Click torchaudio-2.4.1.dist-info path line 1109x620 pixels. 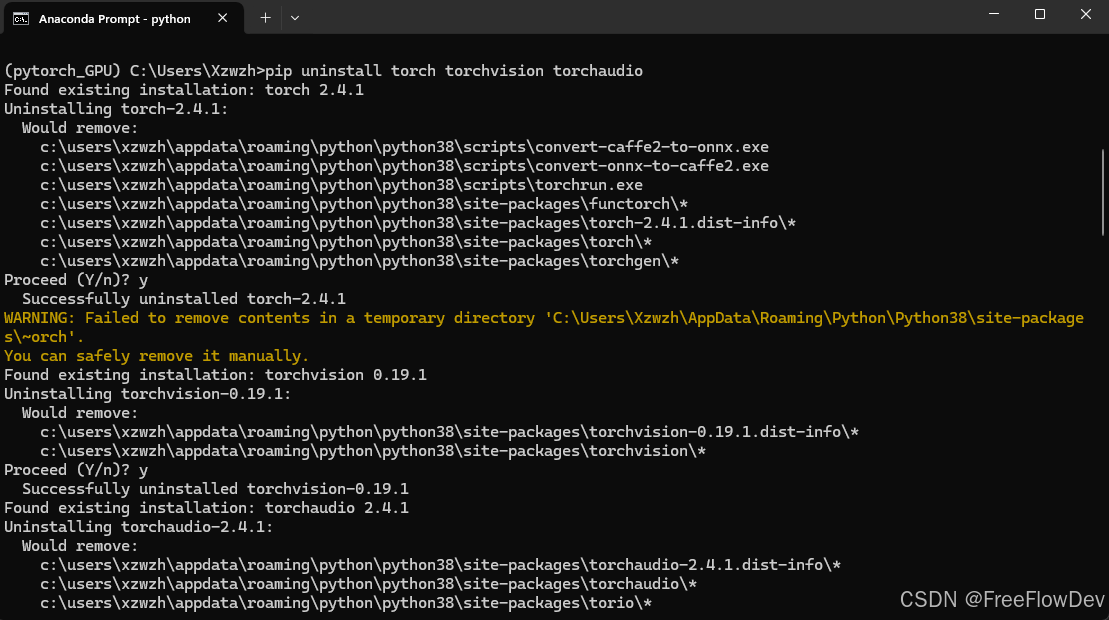pyautogui.click(x=440, y=566)
